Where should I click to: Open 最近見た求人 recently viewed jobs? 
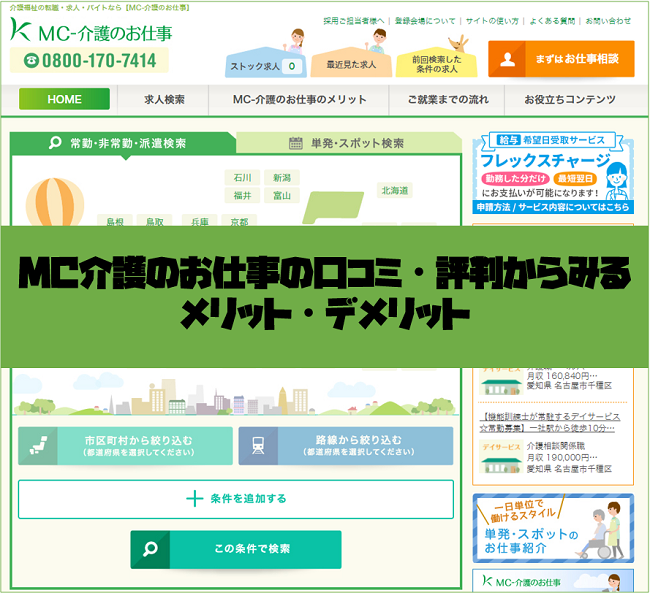[x=351, y=64]
